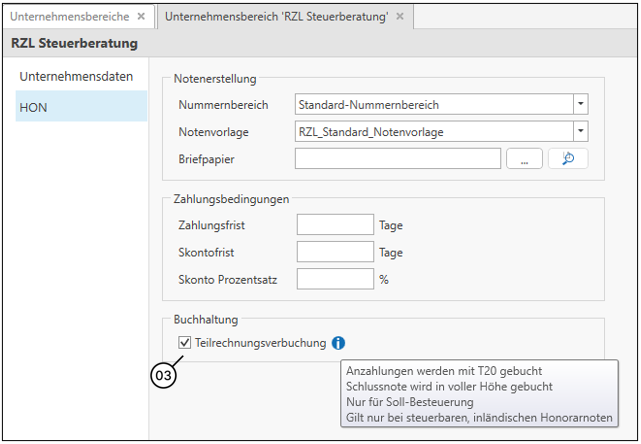The image size is (641, 444).
Task: Open the Nummernbereich dropdown arrow
Action: [x=580, y=104]
